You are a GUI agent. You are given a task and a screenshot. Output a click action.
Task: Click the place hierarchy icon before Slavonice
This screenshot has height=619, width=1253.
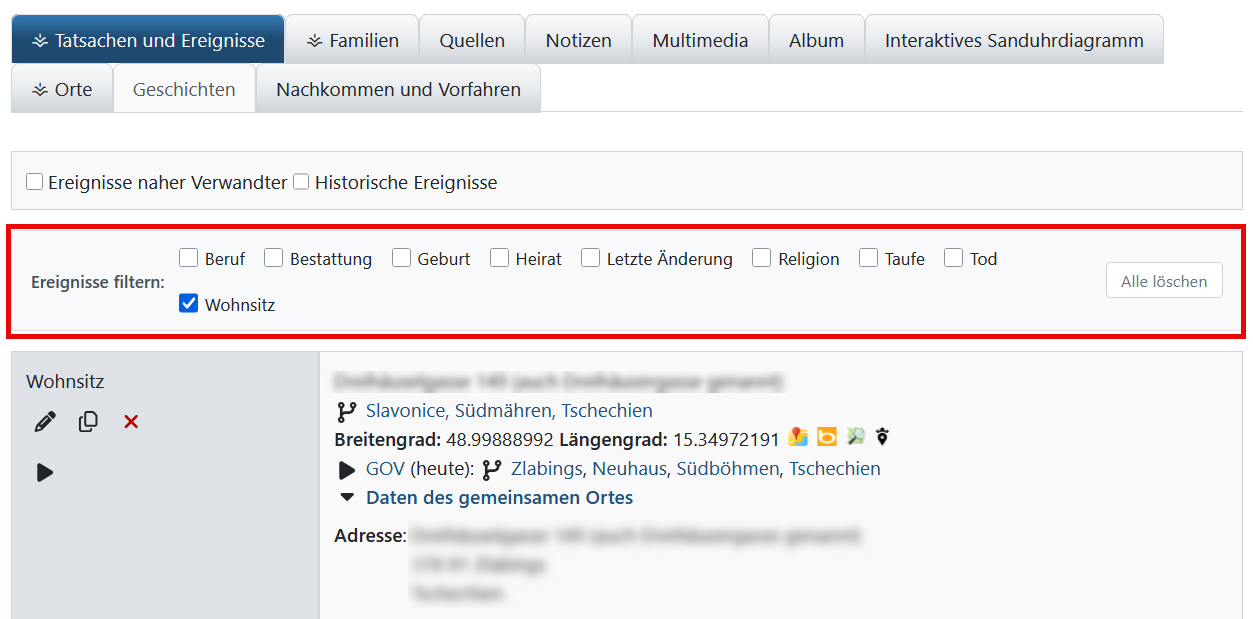(348, 410)
